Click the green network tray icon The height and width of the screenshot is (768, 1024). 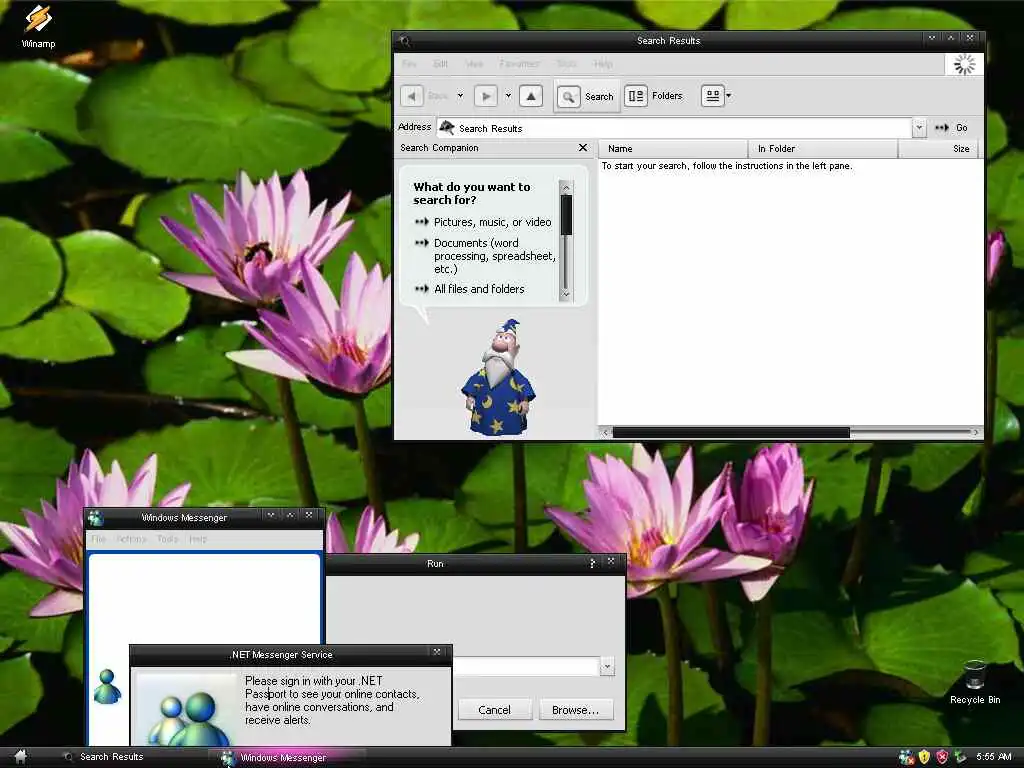[959, 757]
